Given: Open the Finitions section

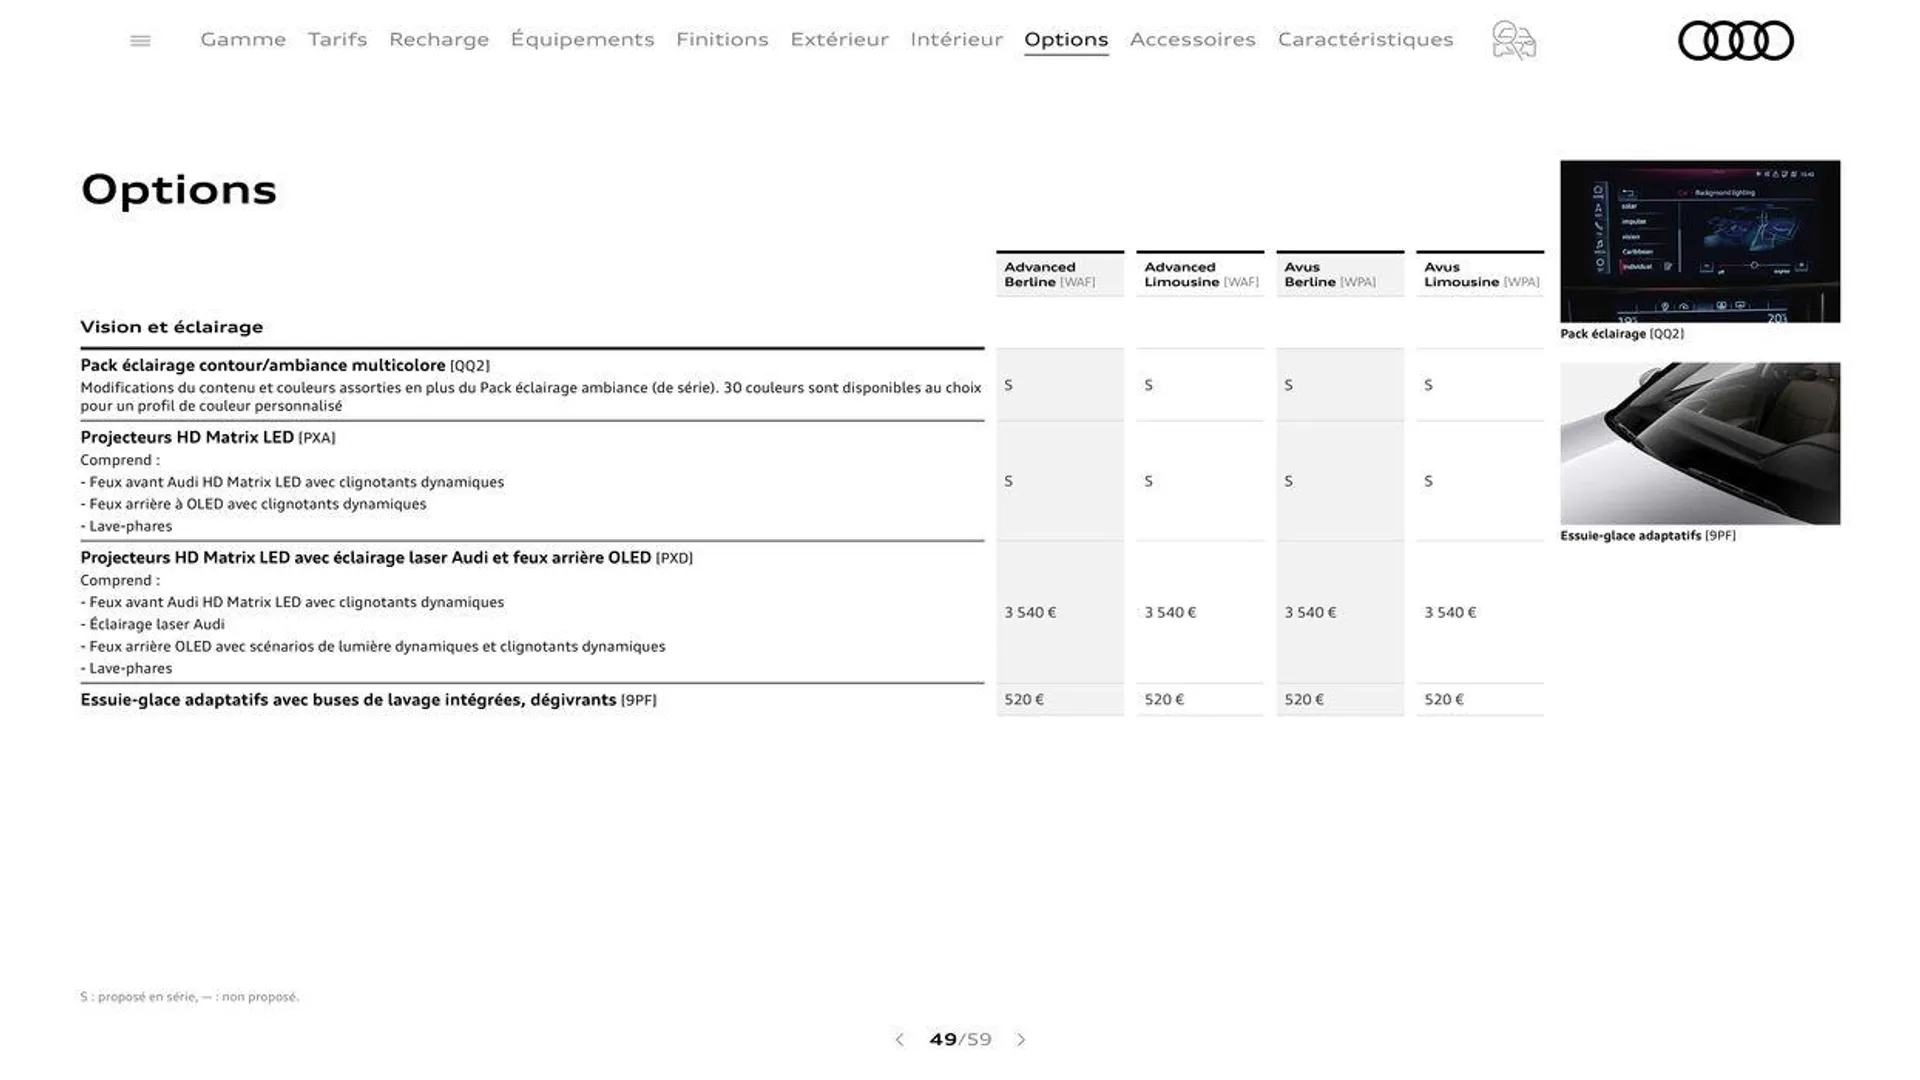Looking at the screenshot, I should 722,39.
